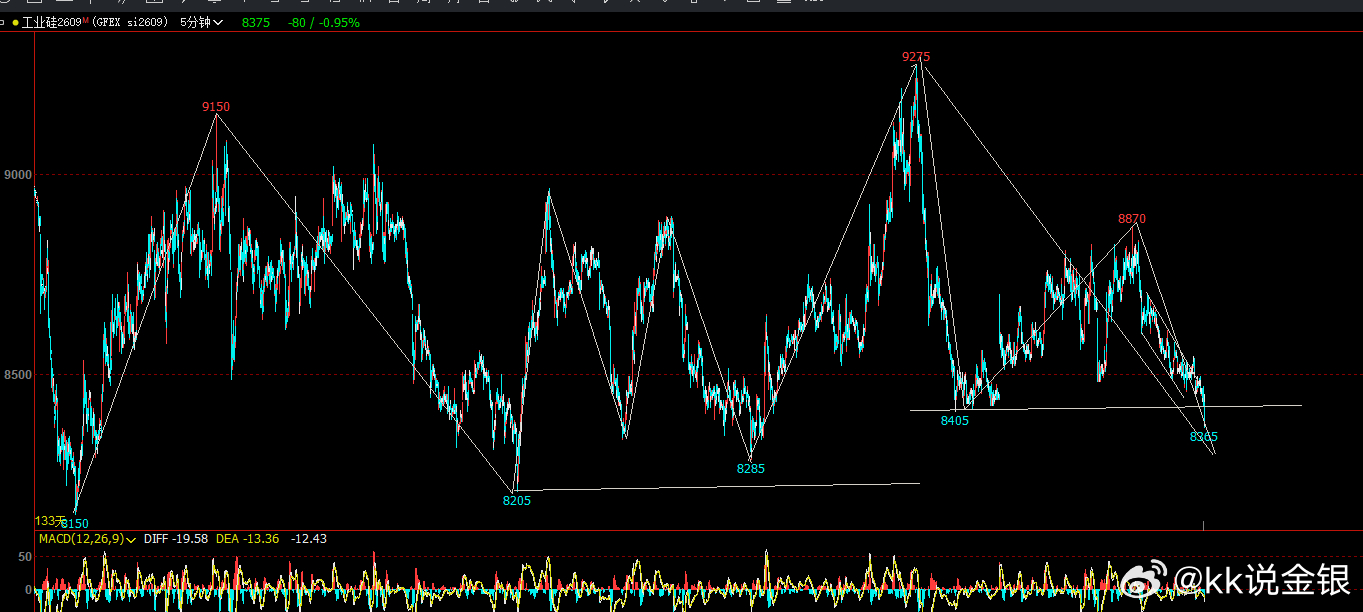Image resolution: width=1363 pixels, height=612 pixels.
Task: Select the 8405 support price label
Action: [955, 421]
